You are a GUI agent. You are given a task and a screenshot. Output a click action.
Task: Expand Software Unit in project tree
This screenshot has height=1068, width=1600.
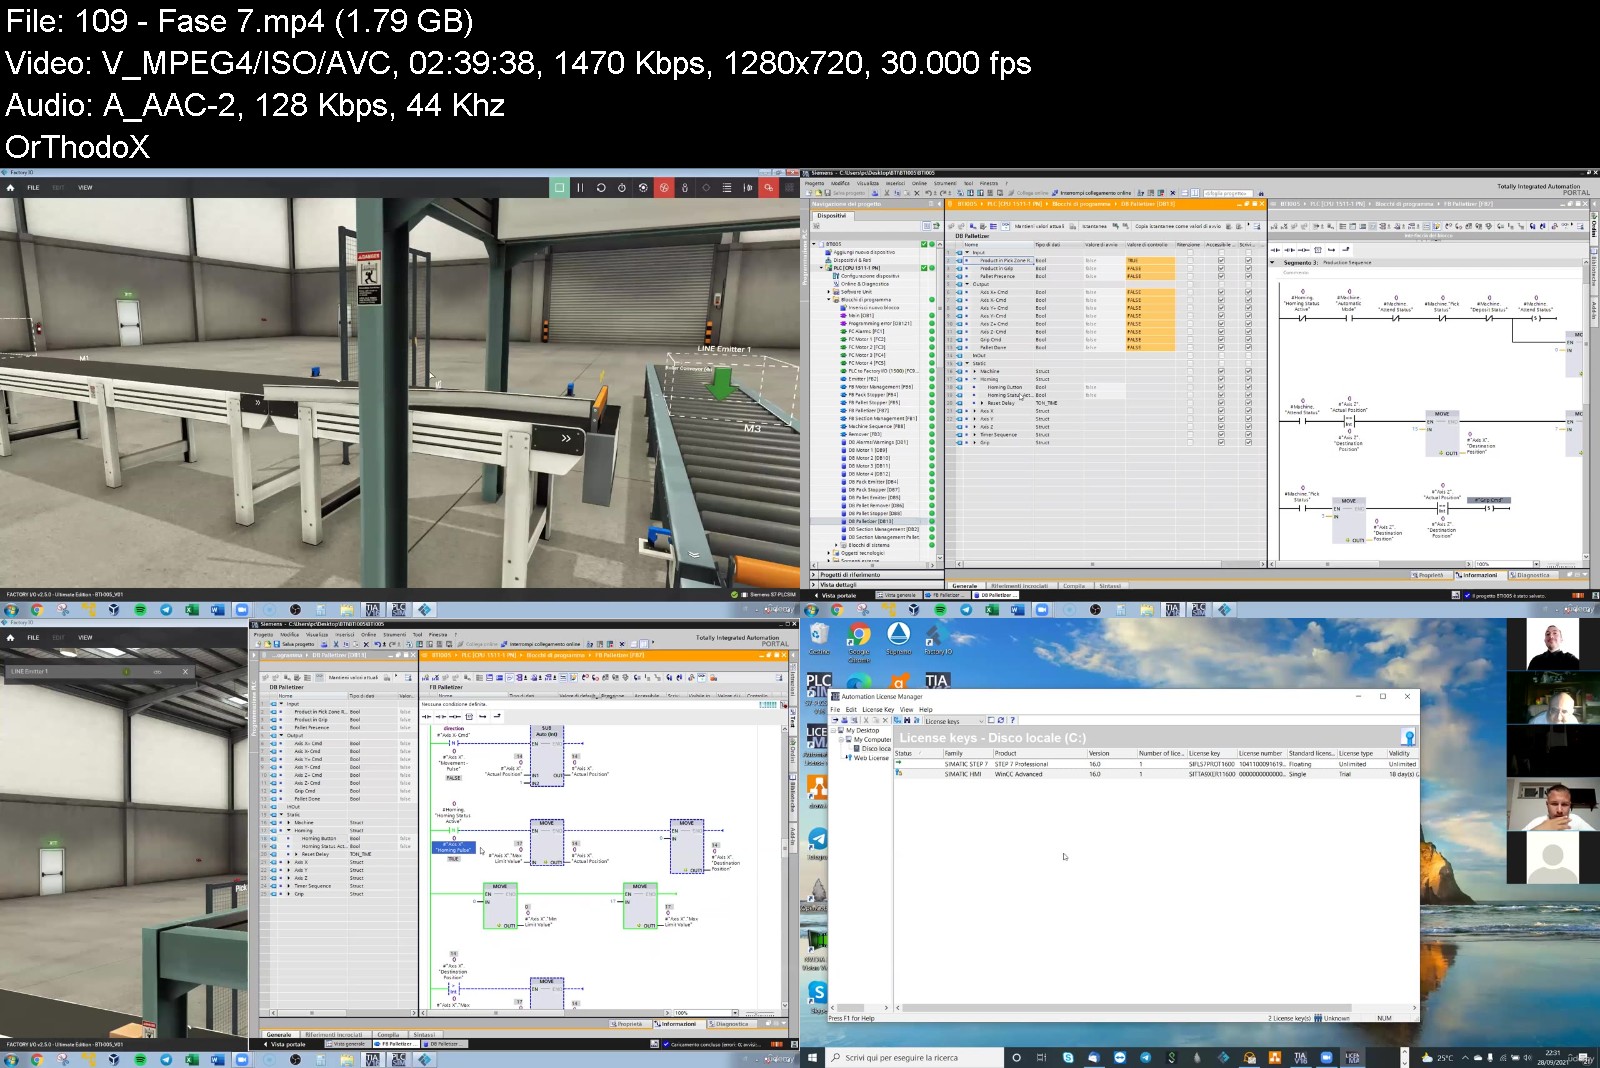click(829, 292)
